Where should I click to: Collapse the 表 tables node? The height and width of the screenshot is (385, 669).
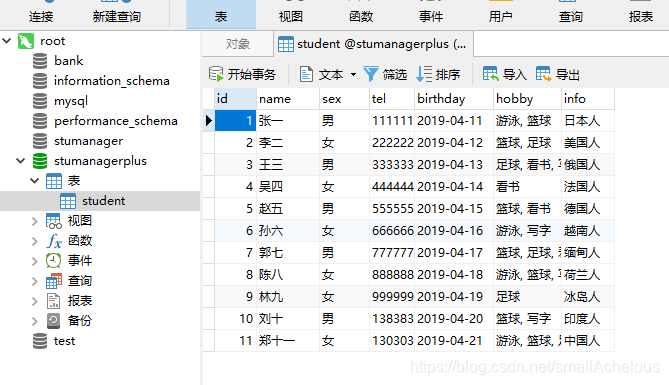[35, 181]
